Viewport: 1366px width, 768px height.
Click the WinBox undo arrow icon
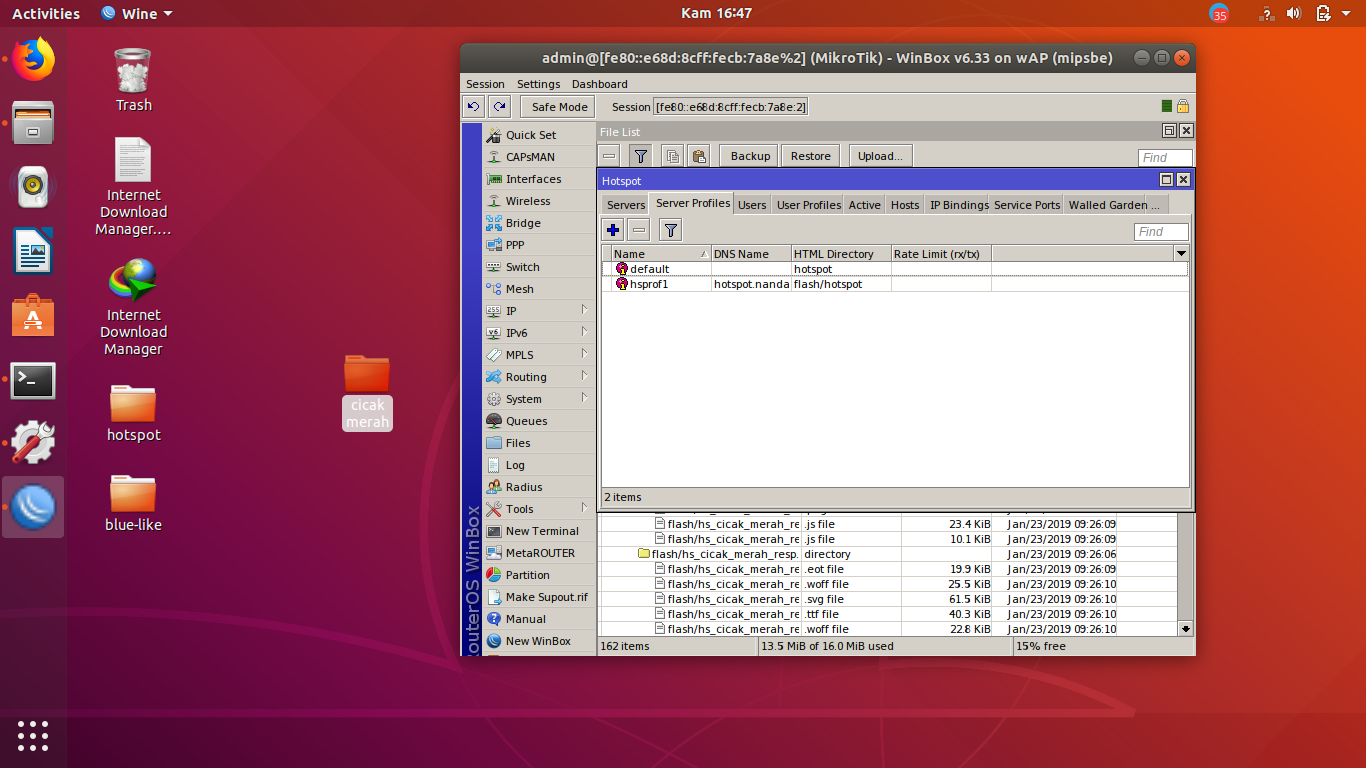coord(474,106)
